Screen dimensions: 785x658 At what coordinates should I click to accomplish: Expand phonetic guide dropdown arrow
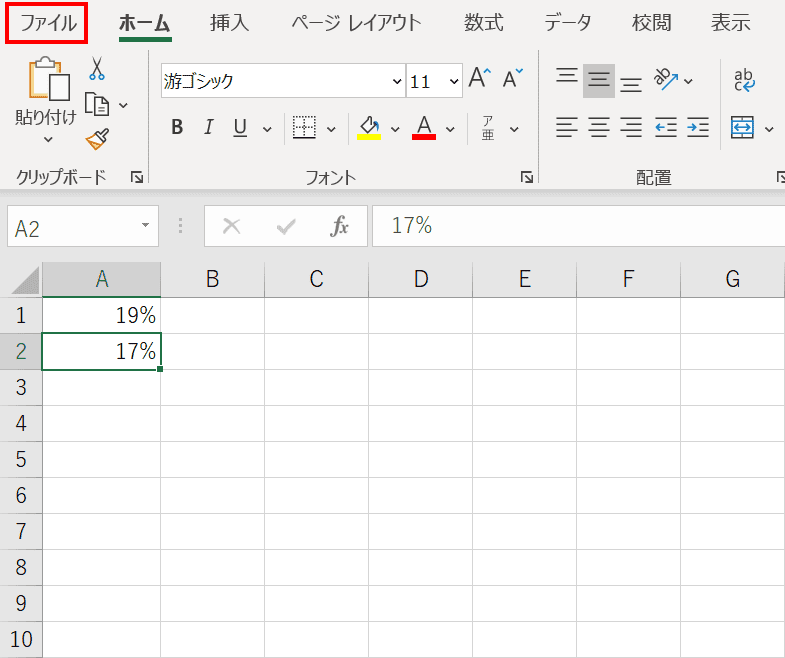[514, 129]
